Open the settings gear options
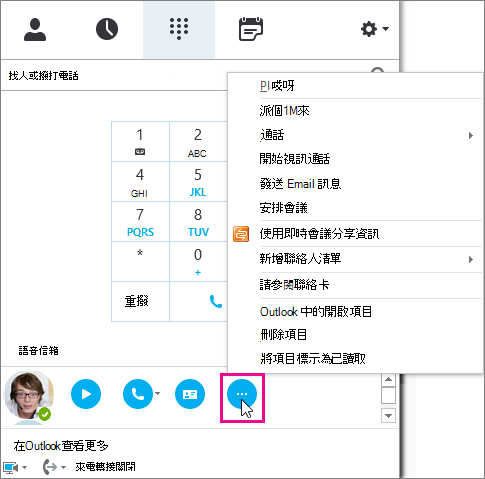485x479 pixels. tap(369, 29)
